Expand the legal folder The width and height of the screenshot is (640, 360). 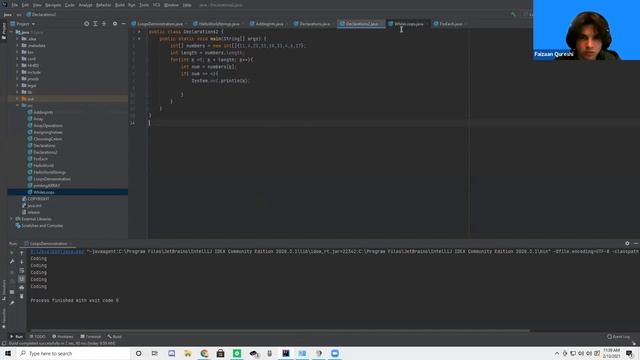(18, 85)
